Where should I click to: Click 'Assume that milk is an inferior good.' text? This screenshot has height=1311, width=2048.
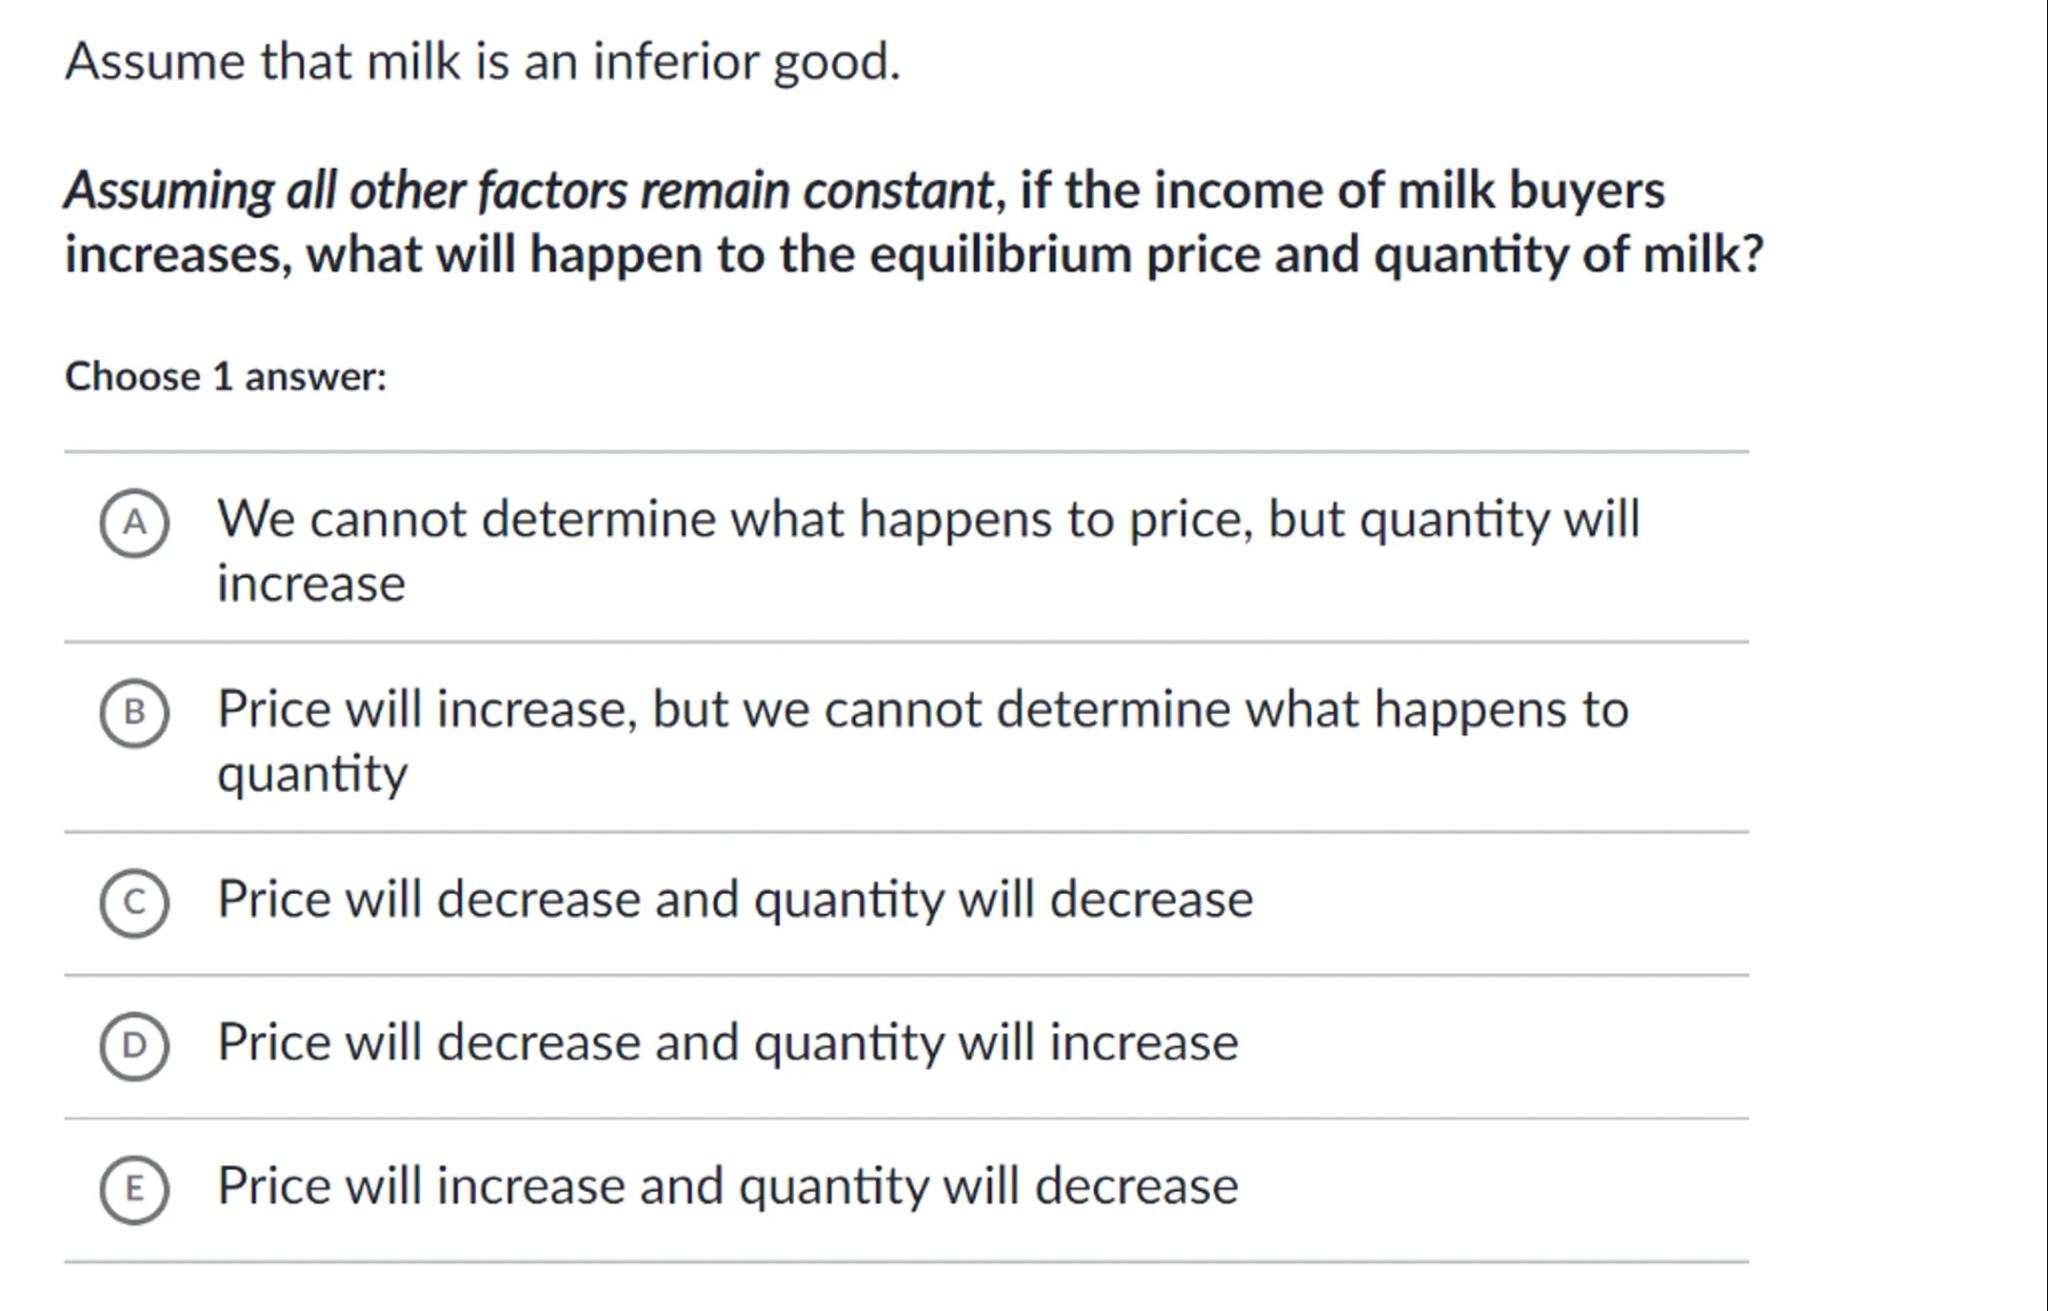482,62
